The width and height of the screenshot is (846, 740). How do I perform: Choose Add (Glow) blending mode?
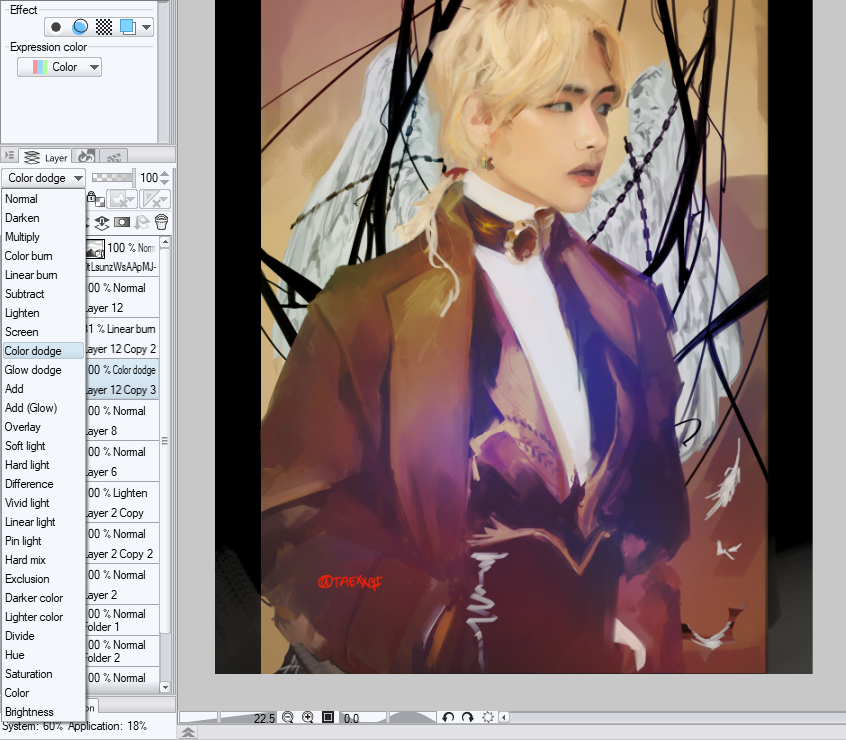pos(44,408)
